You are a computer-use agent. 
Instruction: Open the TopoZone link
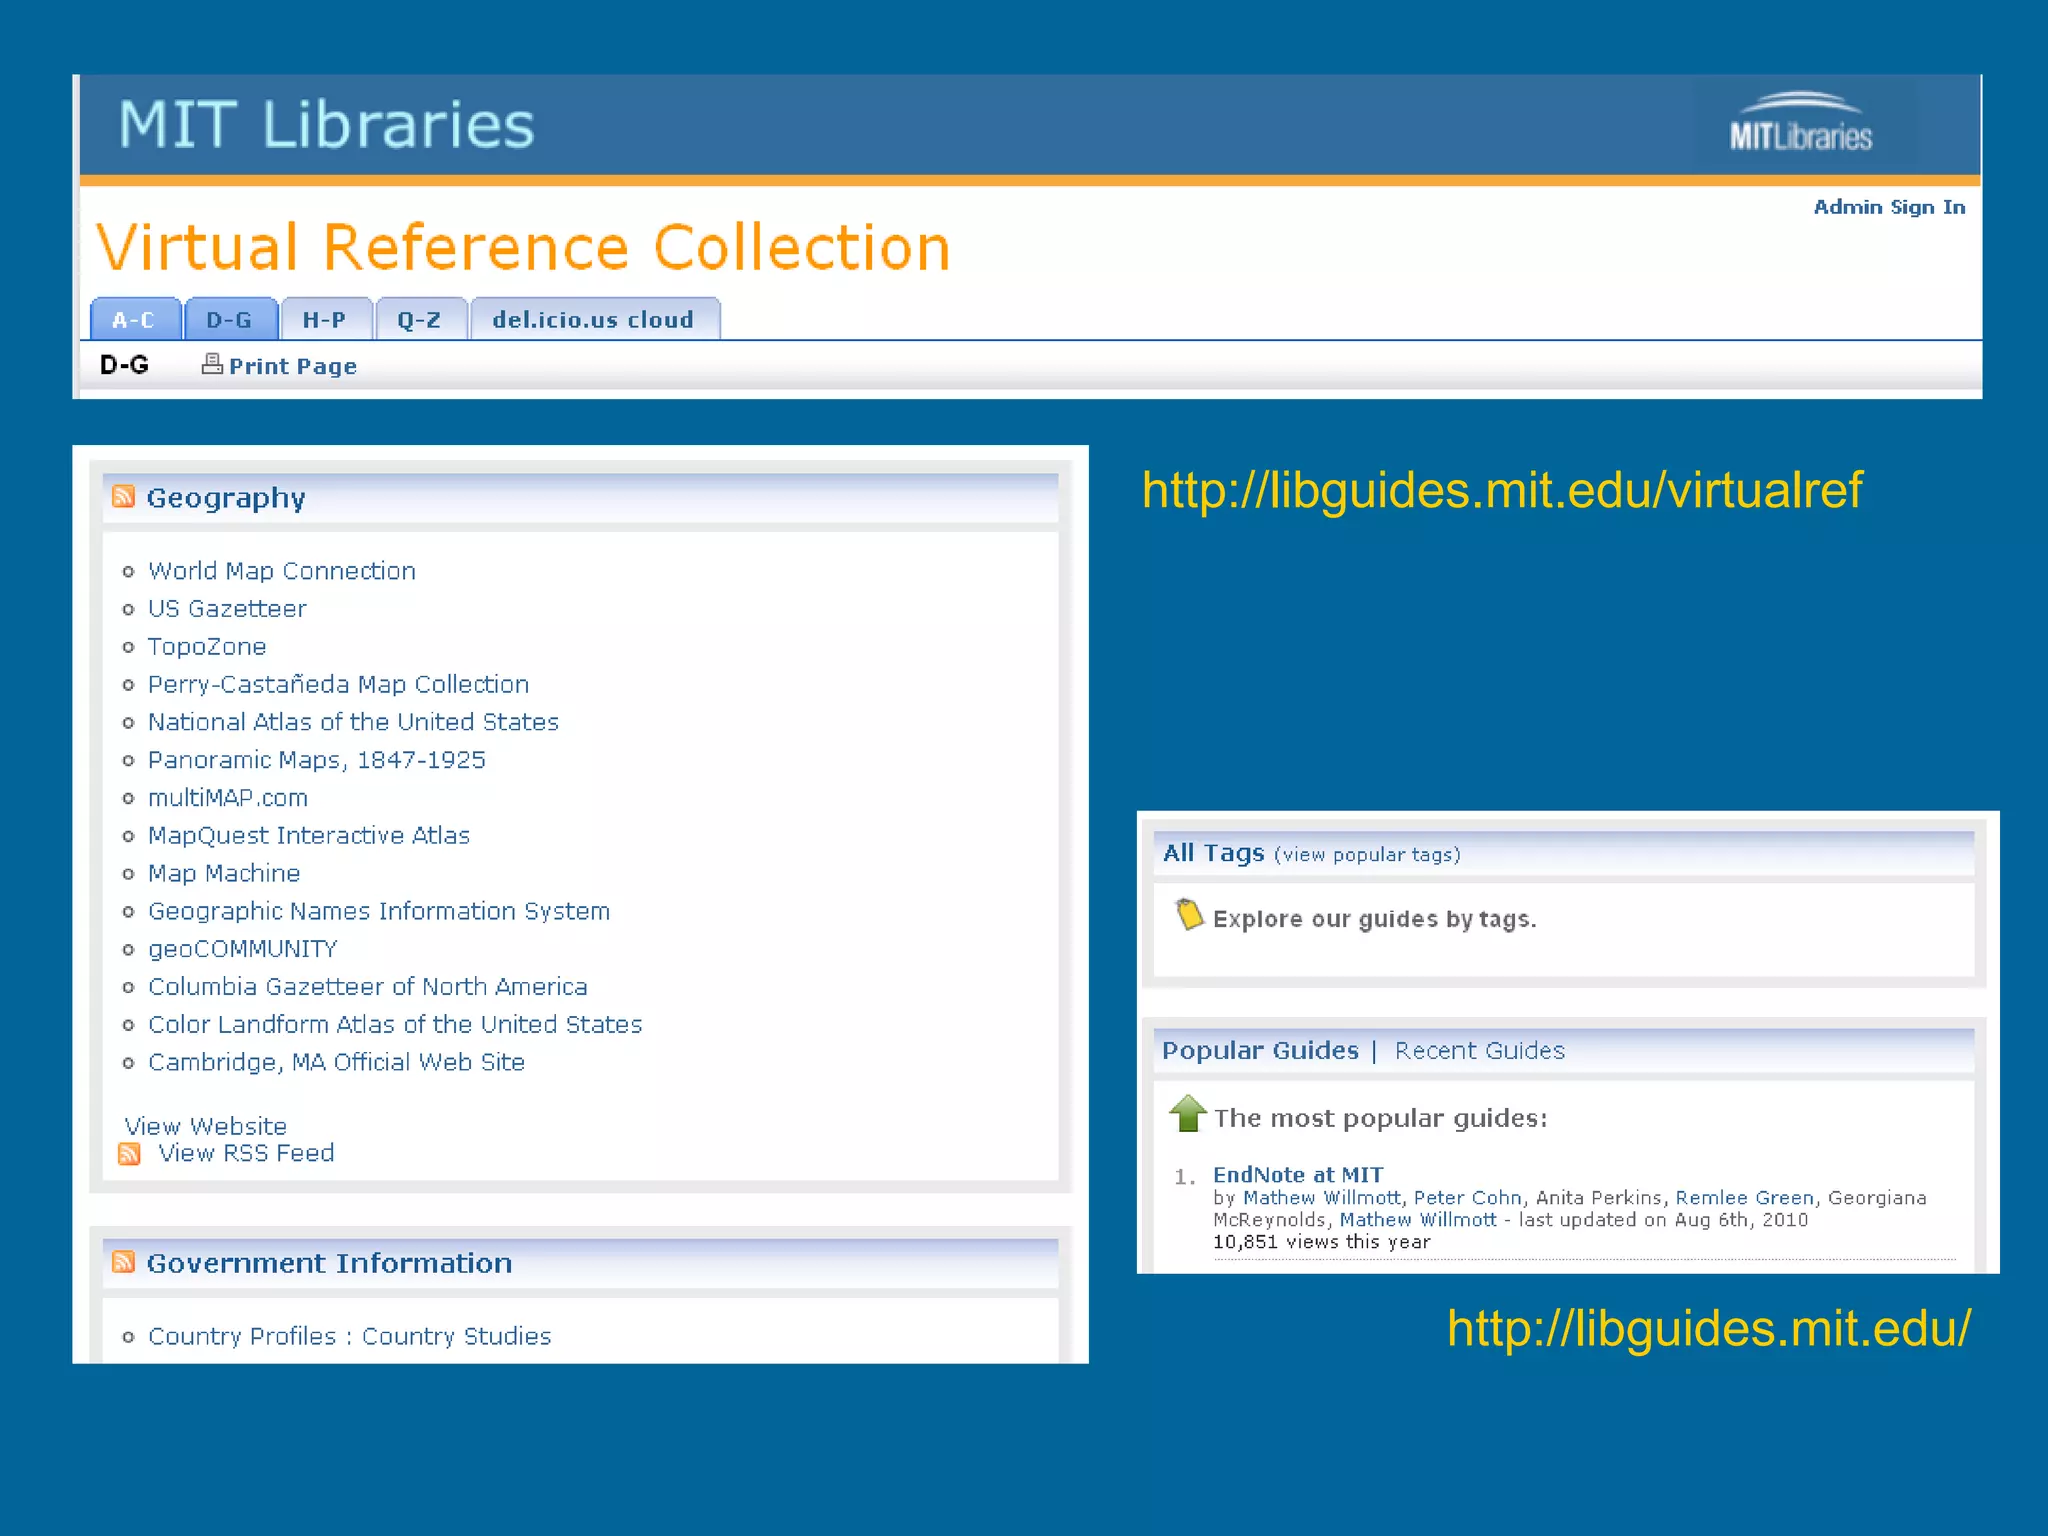tap(207, 647)
